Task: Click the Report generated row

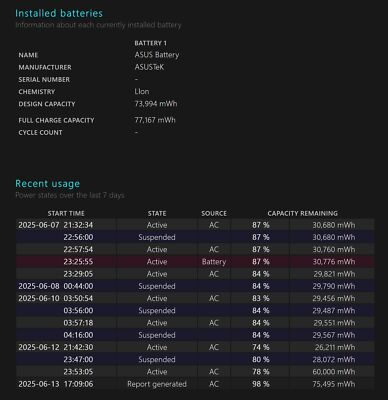Action: pyautogui.click(x=195, y=384)
